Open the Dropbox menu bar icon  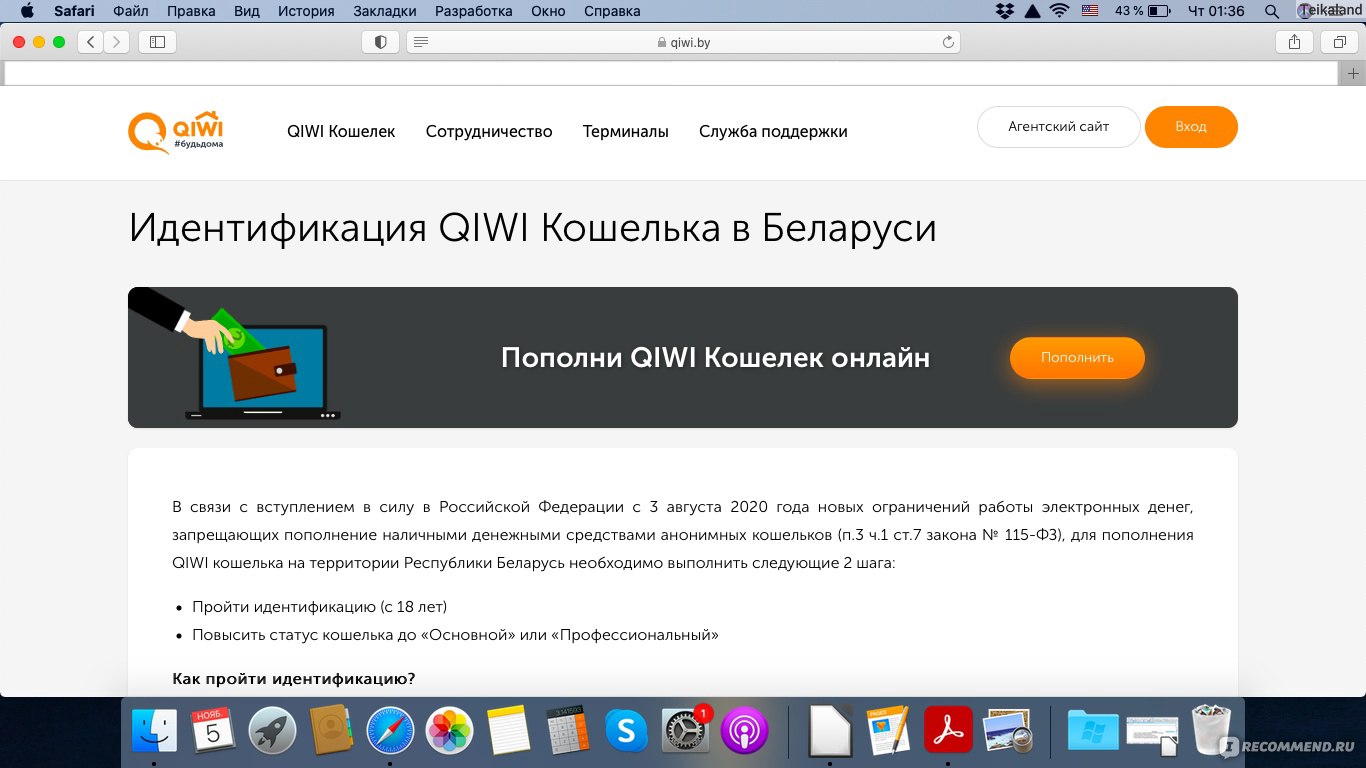pos(1005,11)
